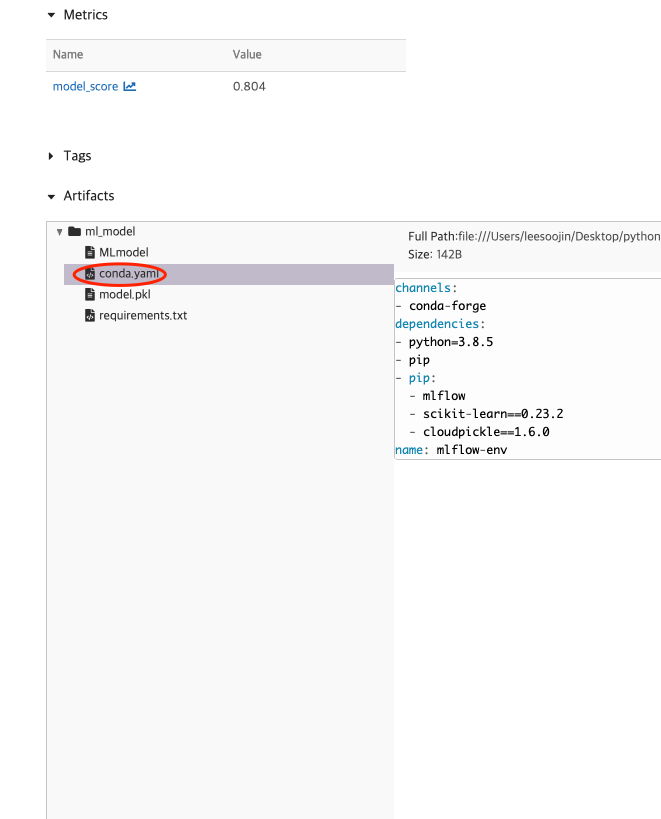
Task: Click the Tags section heading
Action: click(x=77, y=156)
